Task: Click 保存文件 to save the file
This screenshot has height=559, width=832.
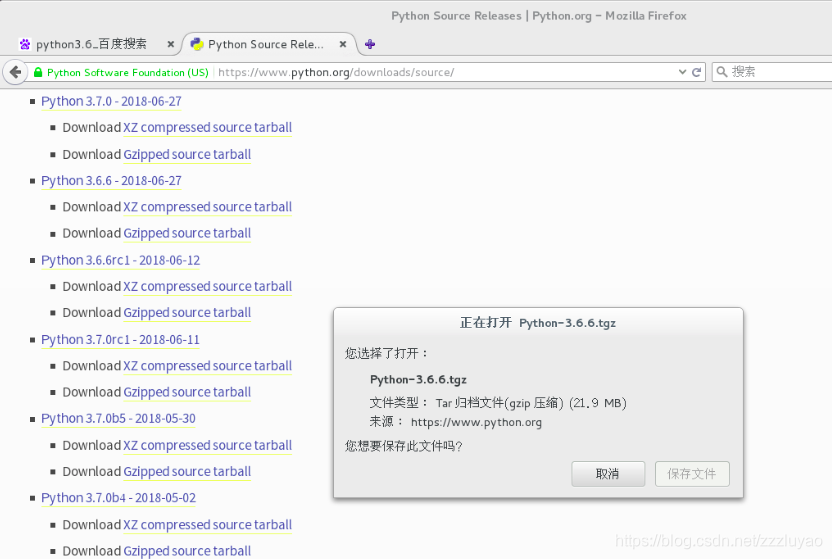Action: pos(692,474)
